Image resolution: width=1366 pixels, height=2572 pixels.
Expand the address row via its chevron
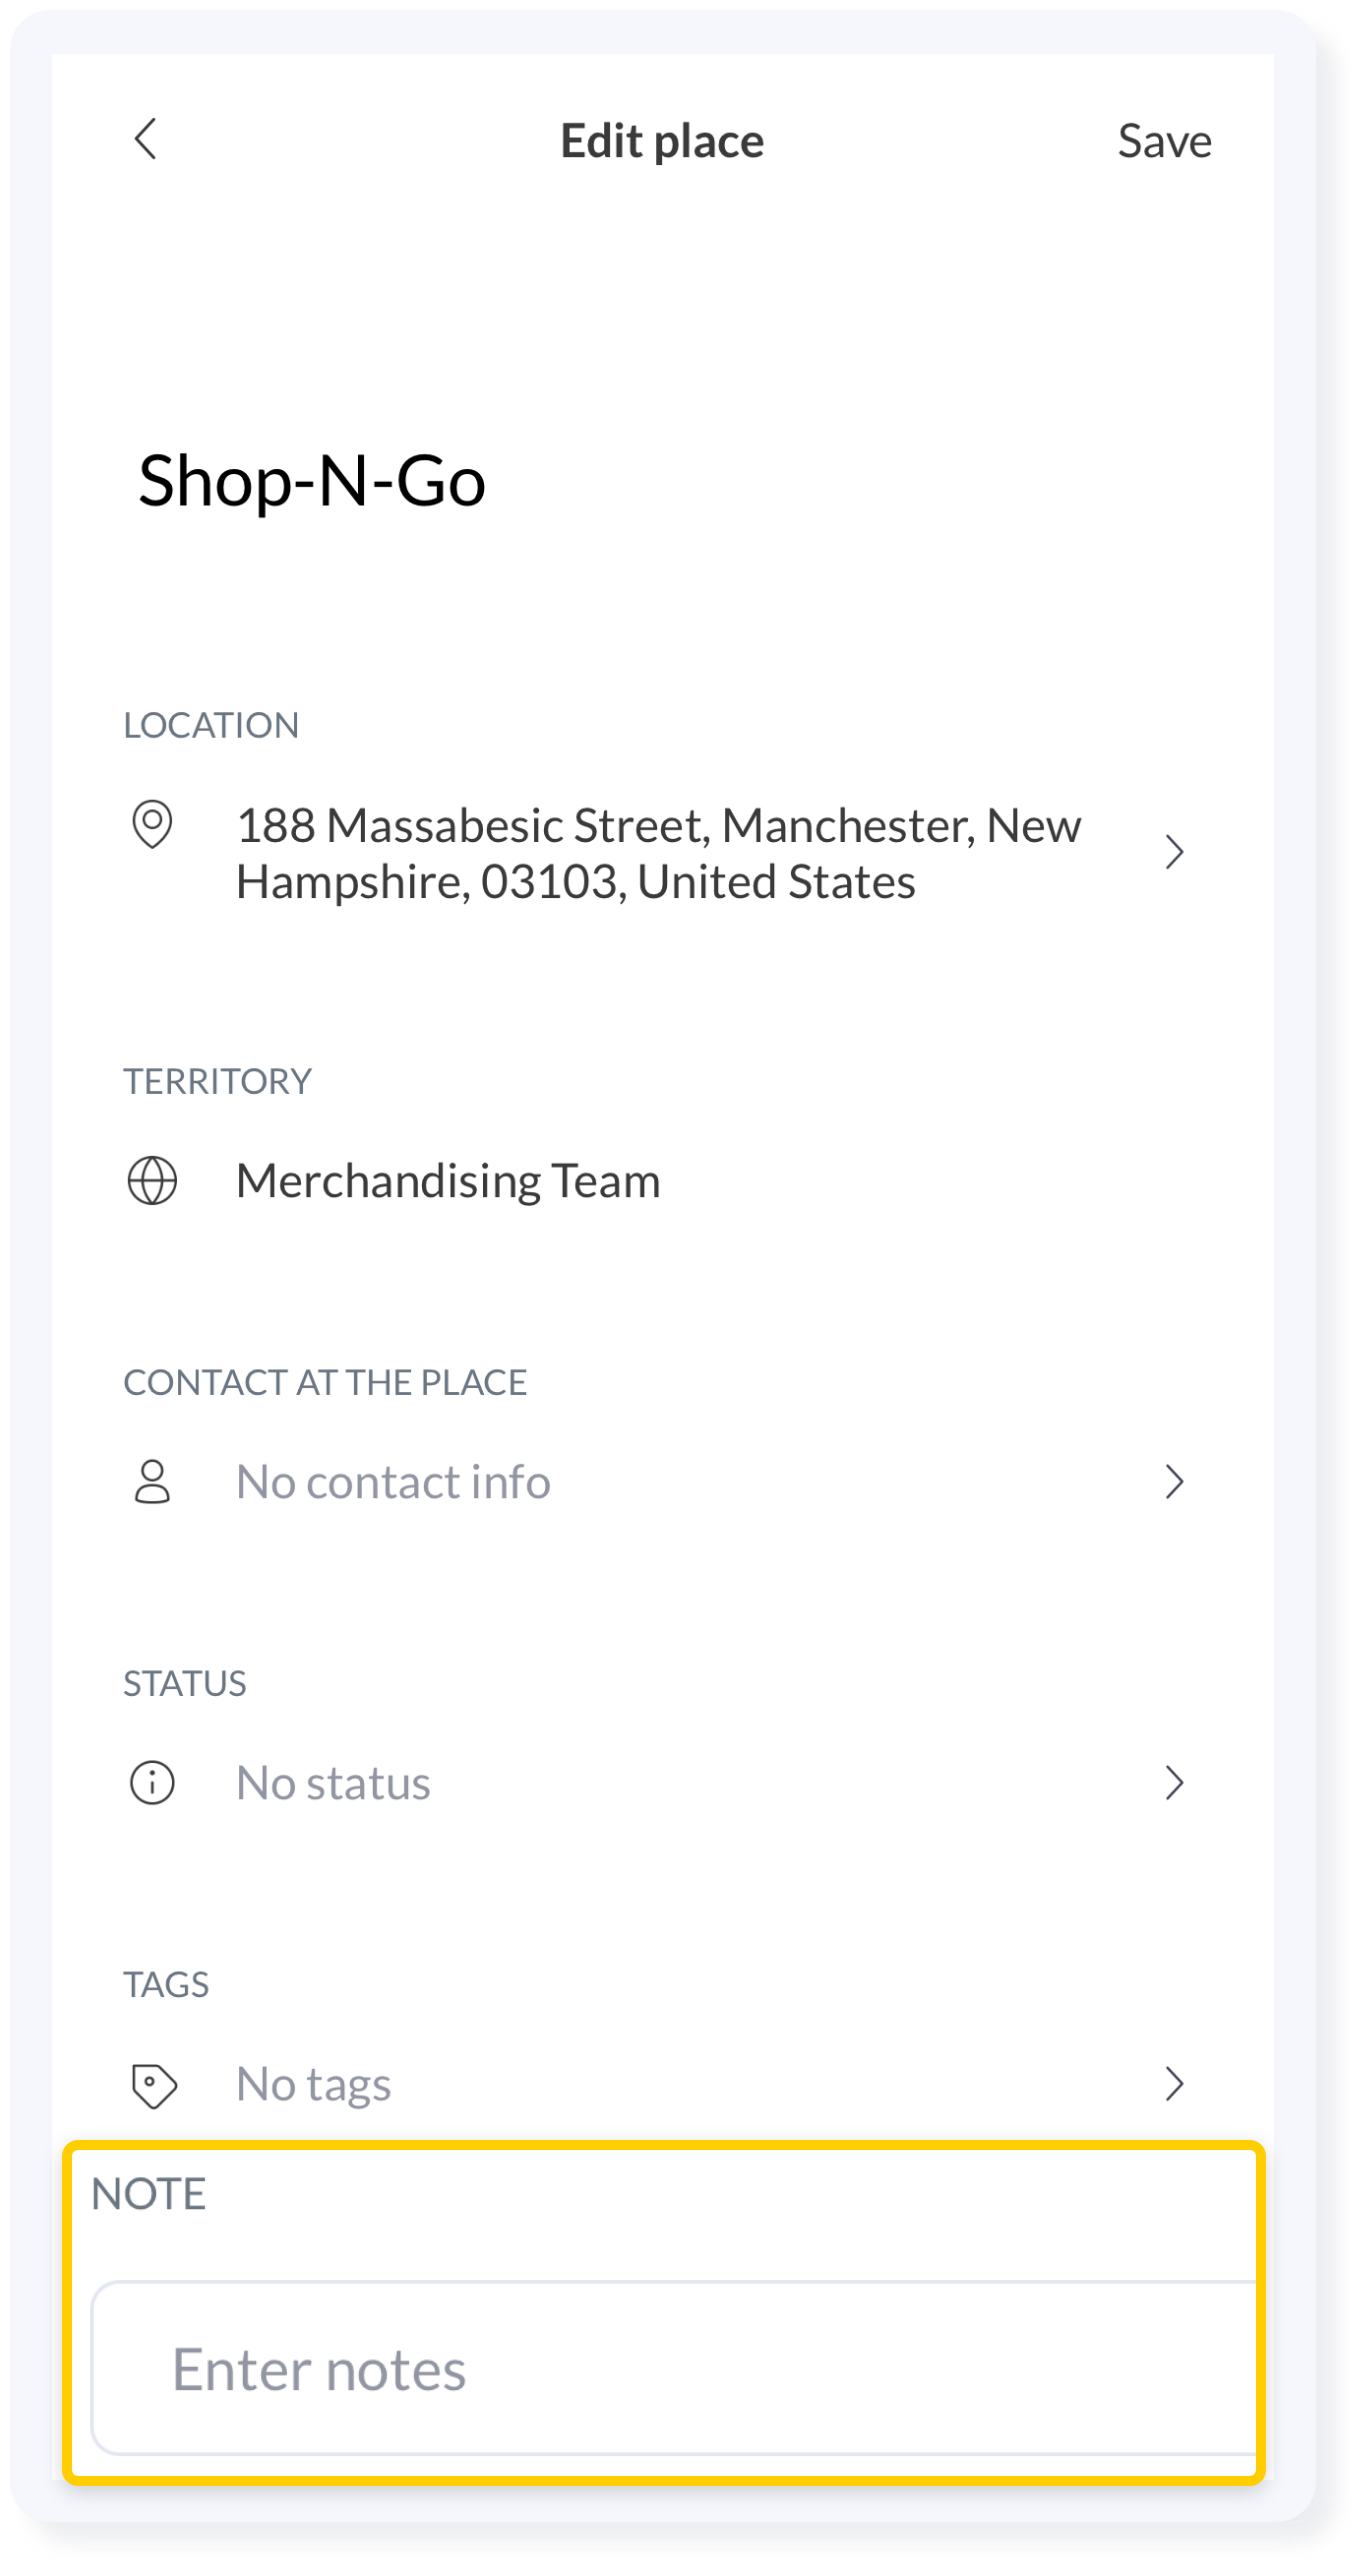click(1176, 853)
